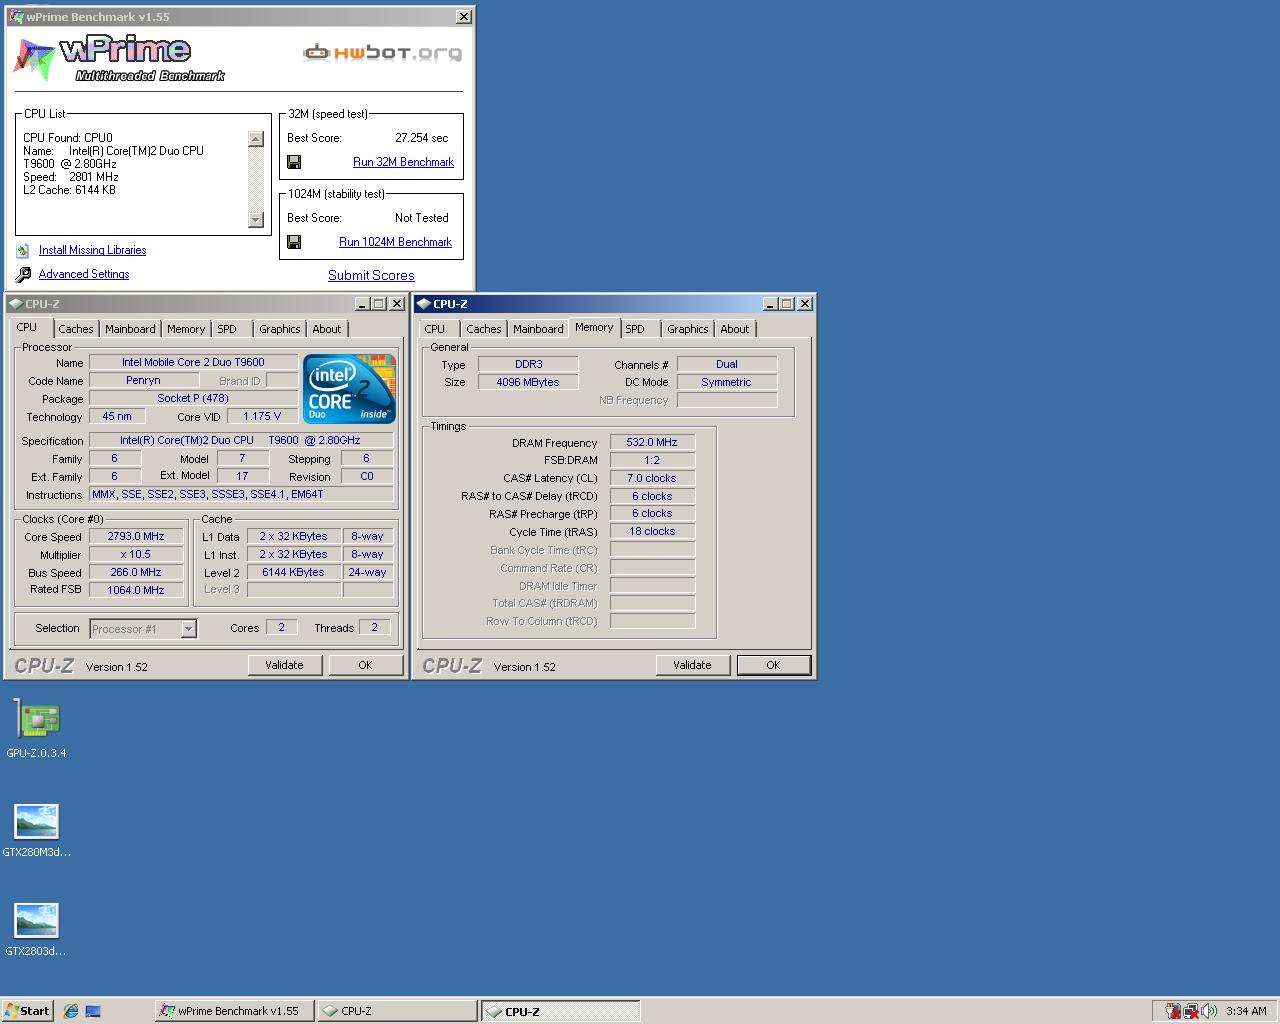
Task: Click the title bar icon of right CPU-Z window
Action: (x=424, y=304)
